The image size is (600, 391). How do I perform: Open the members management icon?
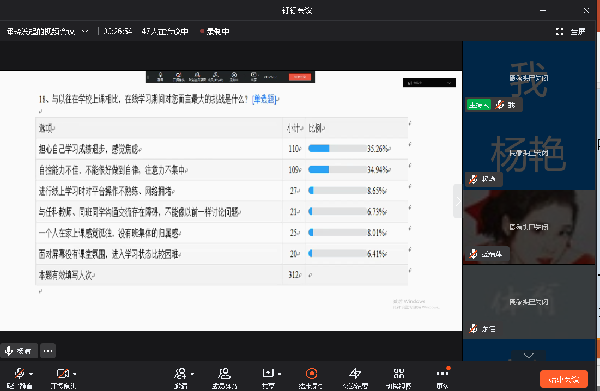coord(224,373)
